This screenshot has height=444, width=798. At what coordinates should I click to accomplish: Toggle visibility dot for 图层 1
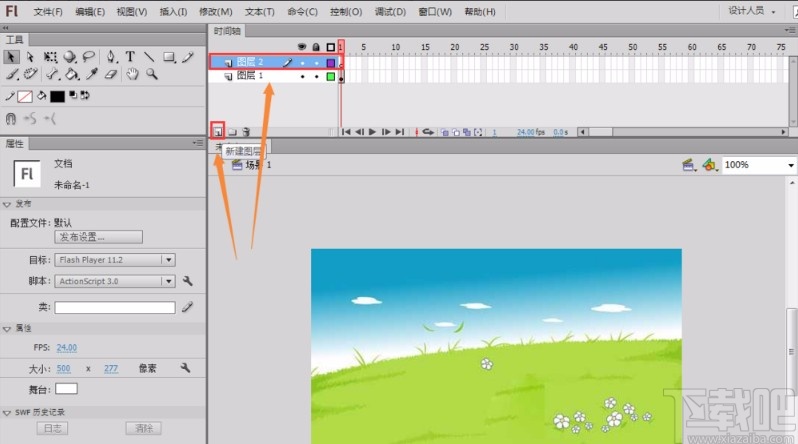(302, 76)
